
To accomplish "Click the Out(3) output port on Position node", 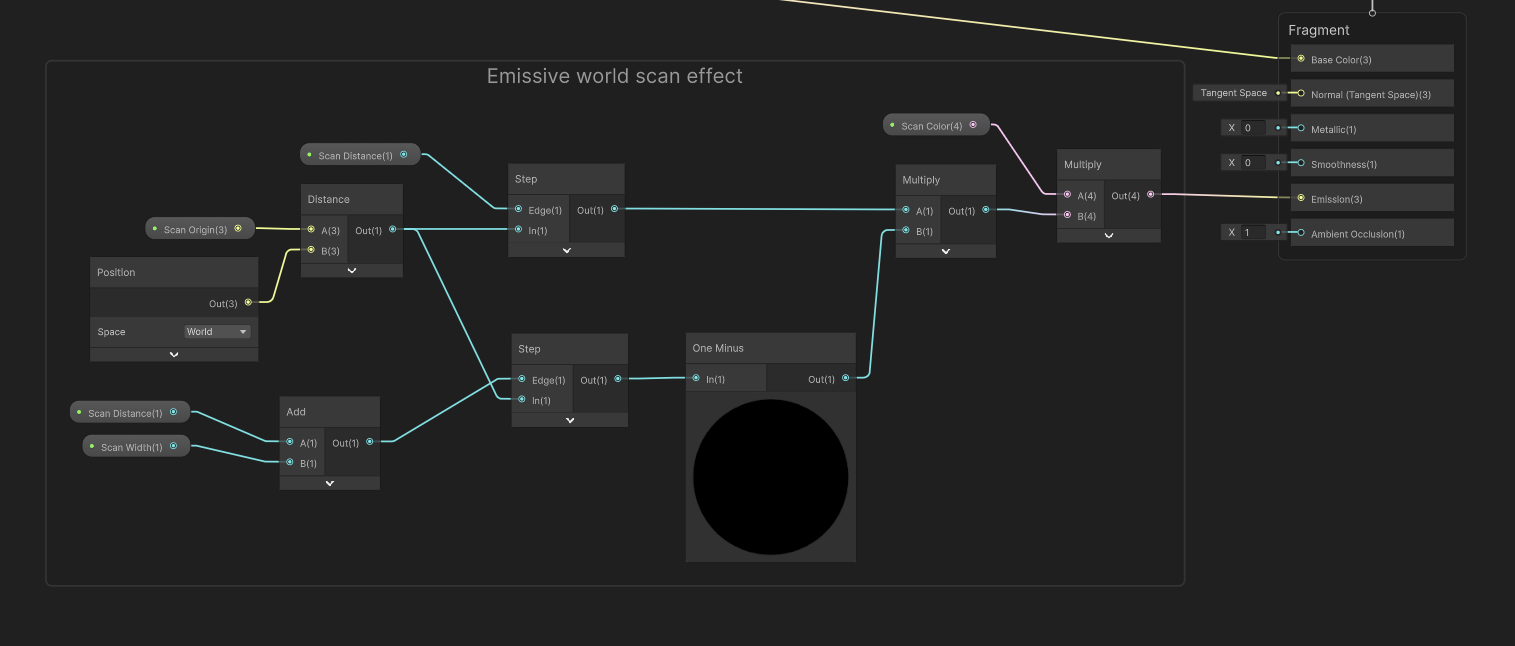I will coord(248,303).
